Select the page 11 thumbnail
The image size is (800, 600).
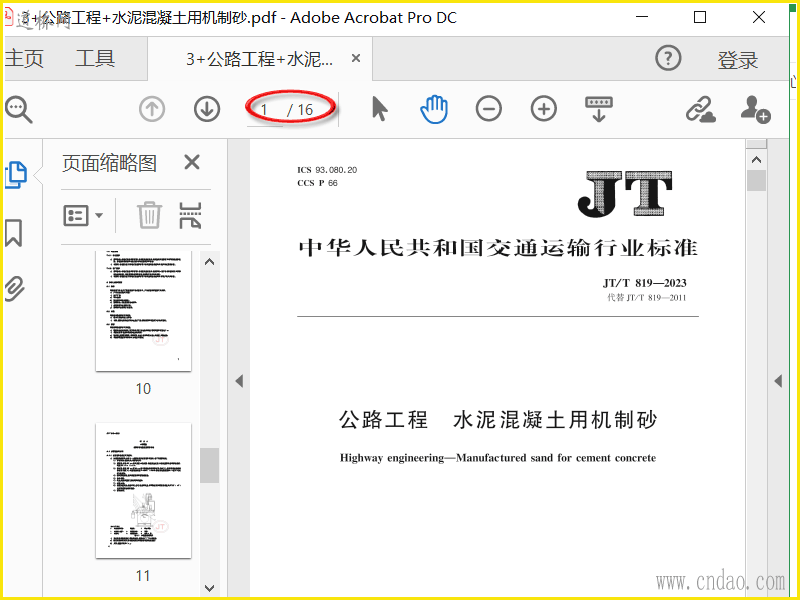tap(143, 490)
